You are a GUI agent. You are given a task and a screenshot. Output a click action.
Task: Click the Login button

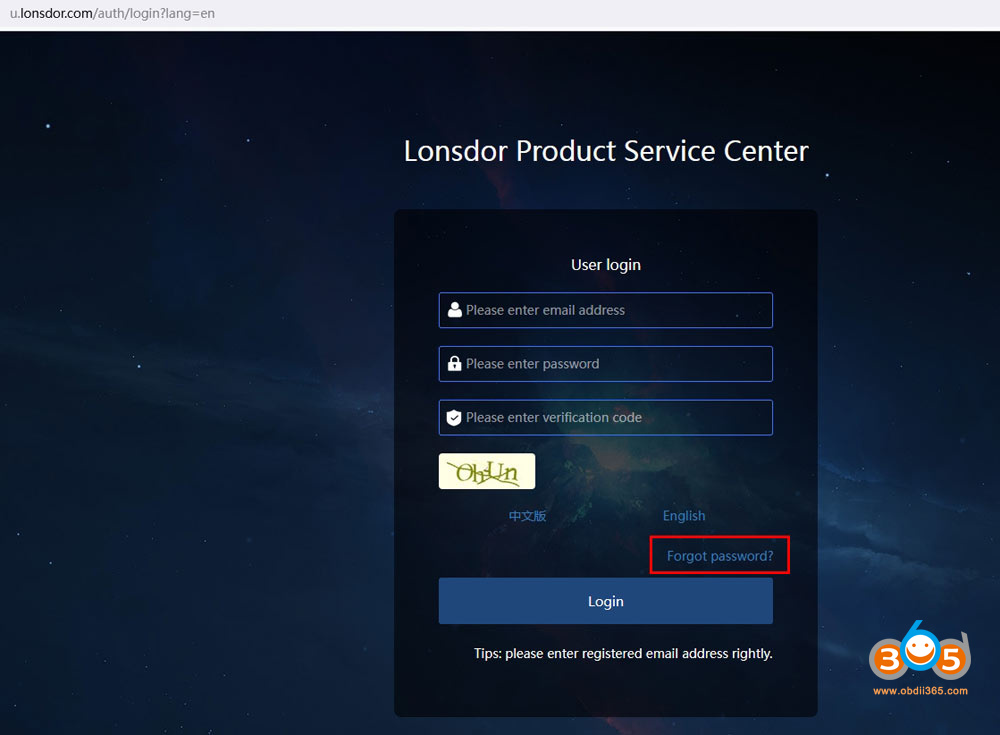605,601
